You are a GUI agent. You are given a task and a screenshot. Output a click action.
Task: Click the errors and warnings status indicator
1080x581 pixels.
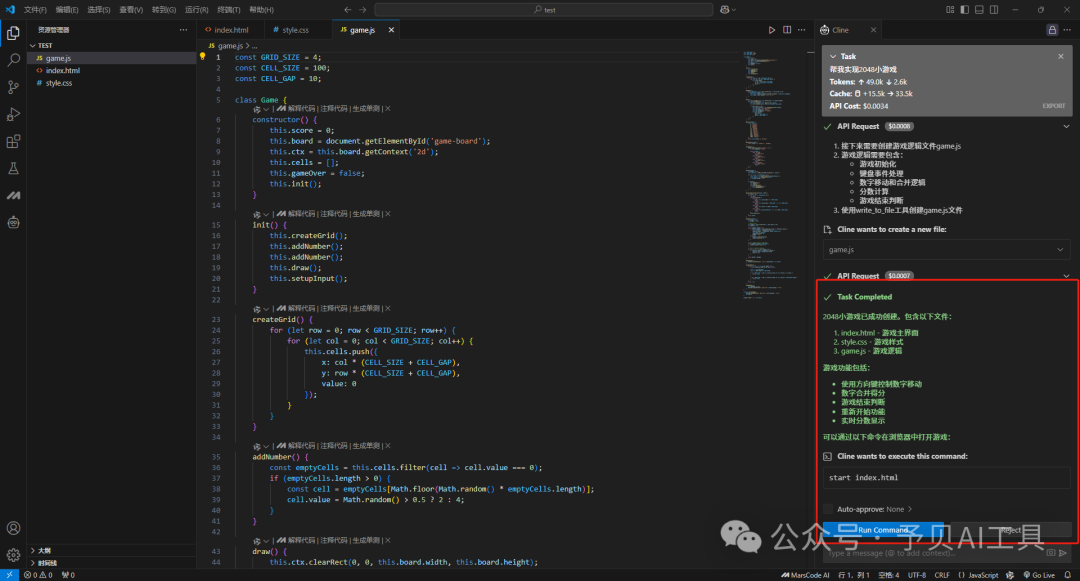(39, 575)
